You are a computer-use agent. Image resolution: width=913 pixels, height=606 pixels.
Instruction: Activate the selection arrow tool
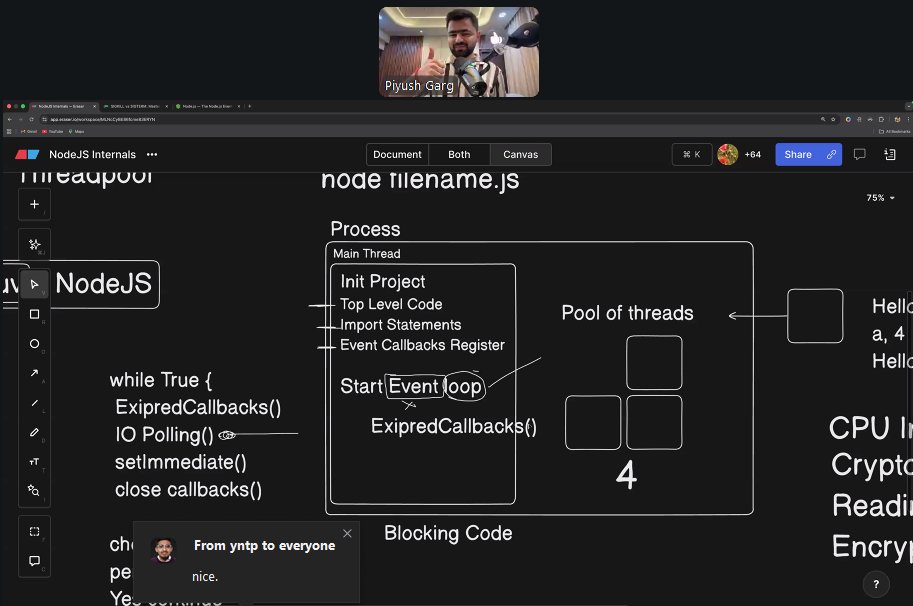[34, 283]
